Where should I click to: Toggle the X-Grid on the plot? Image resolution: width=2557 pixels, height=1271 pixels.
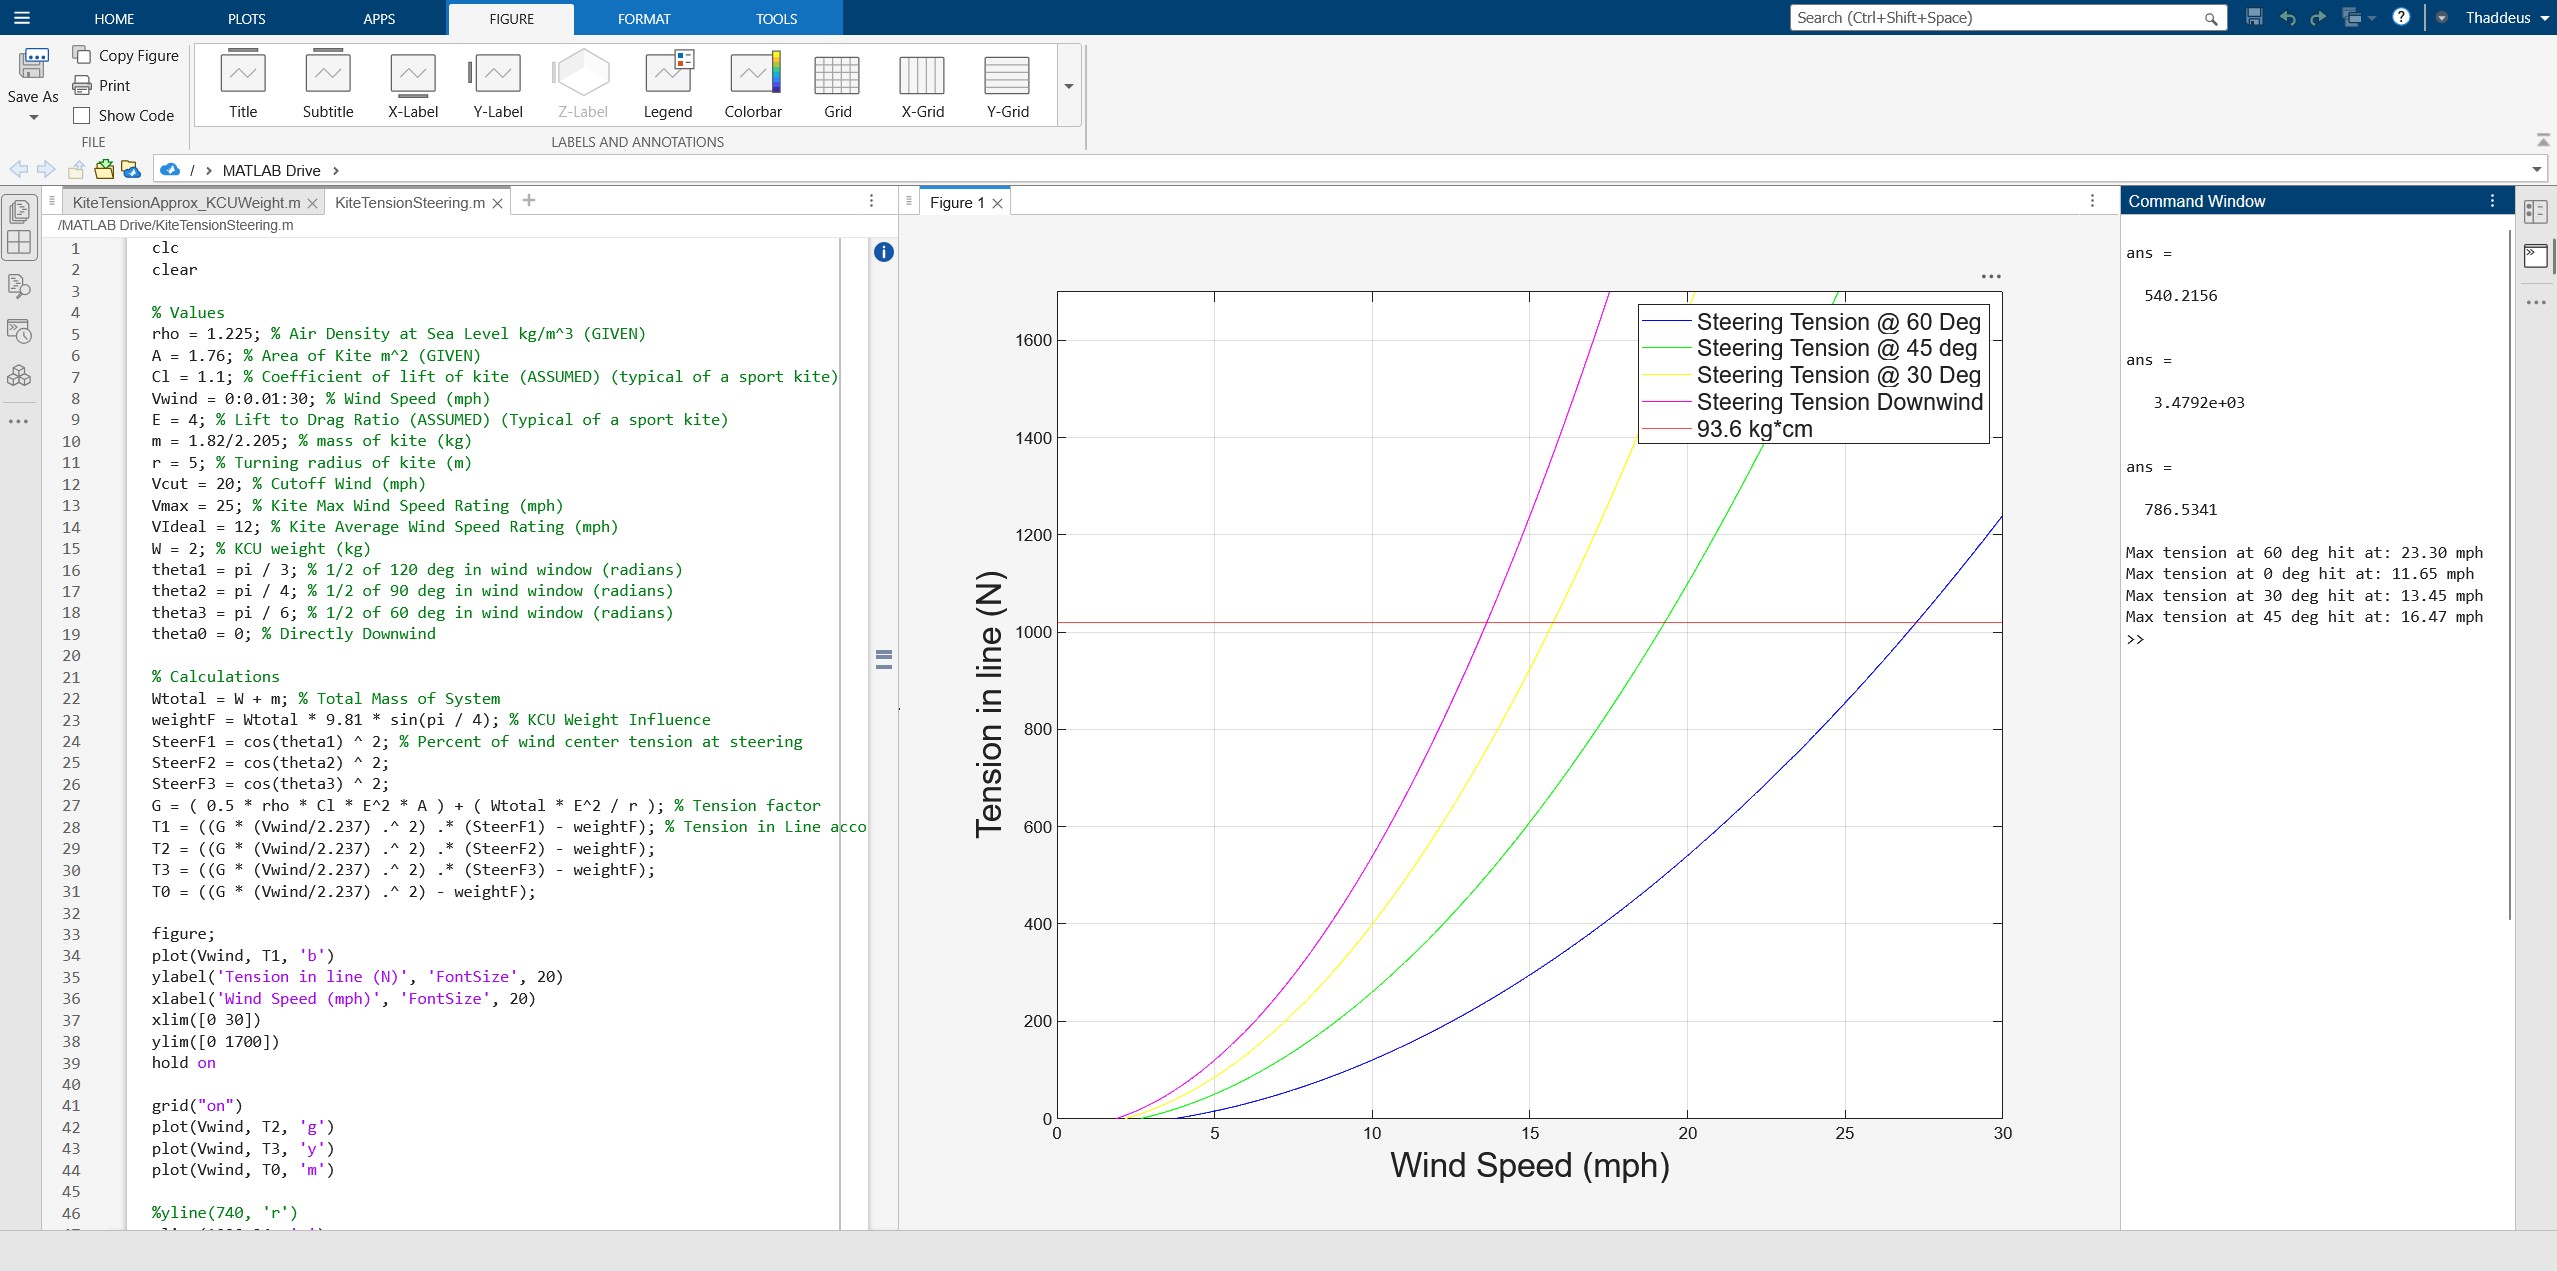922,84
